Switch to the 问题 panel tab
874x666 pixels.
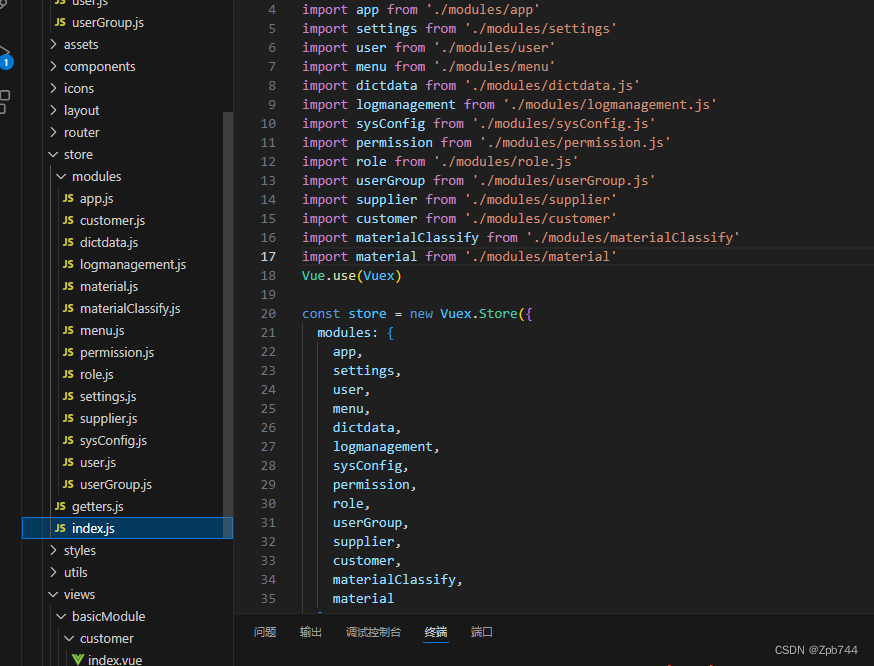[265, 632]
